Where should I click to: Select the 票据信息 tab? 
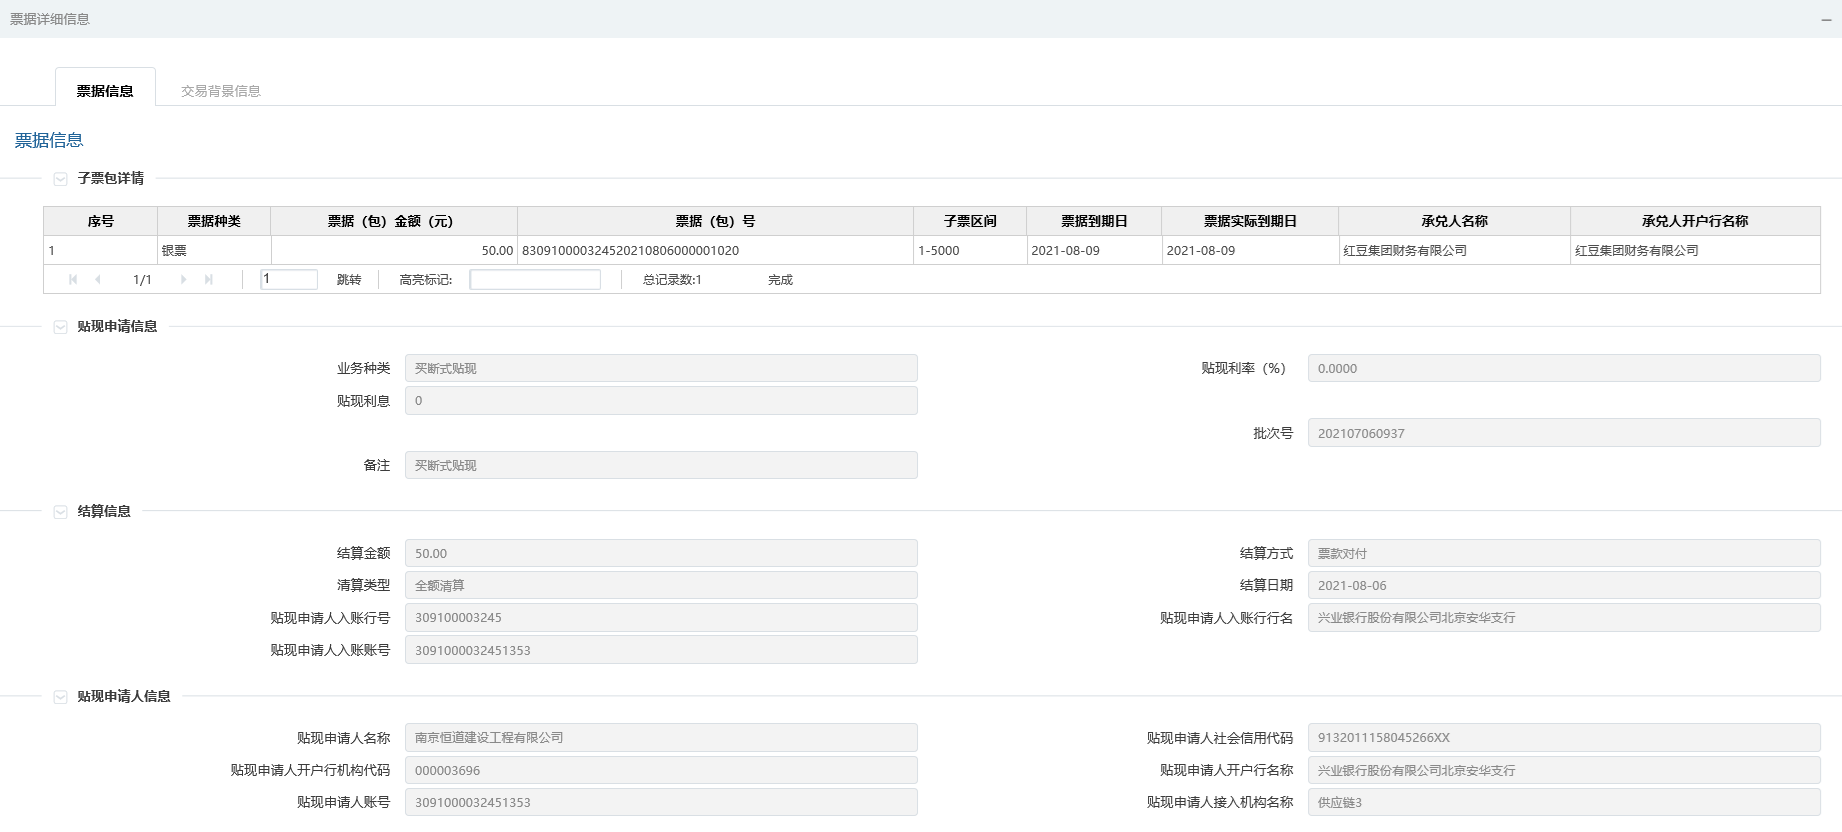coord(105,91)
